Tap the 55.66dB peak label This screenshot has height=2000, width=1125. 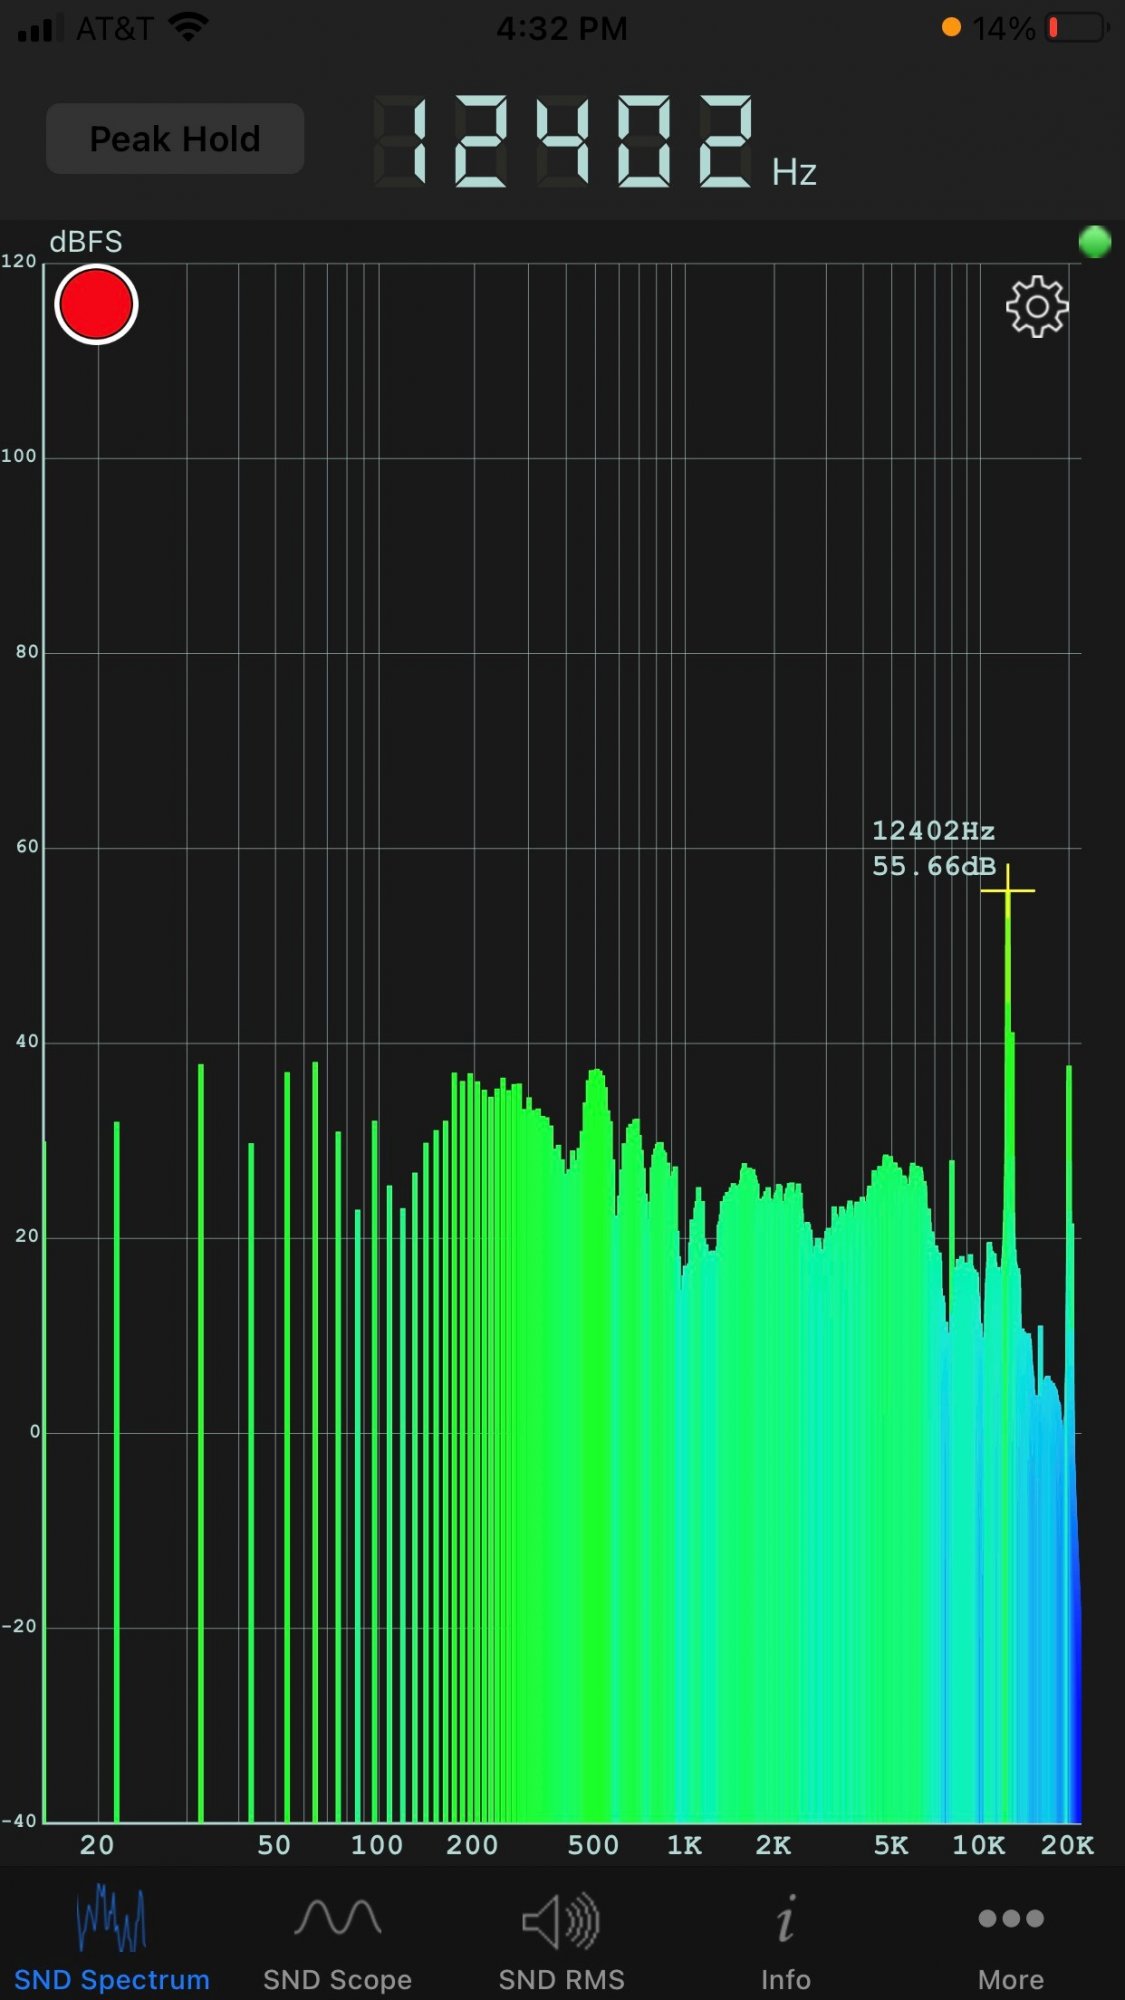(933, 866)
